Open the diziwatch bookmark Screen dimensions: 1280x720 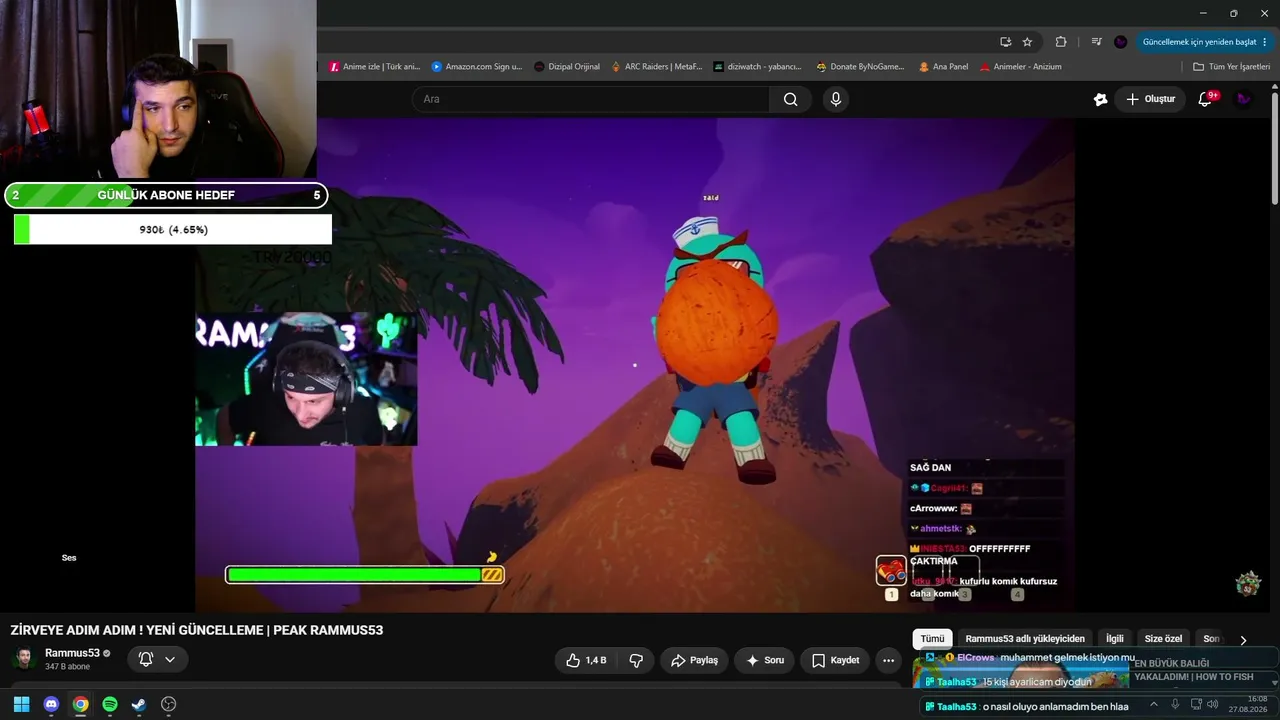758,67
